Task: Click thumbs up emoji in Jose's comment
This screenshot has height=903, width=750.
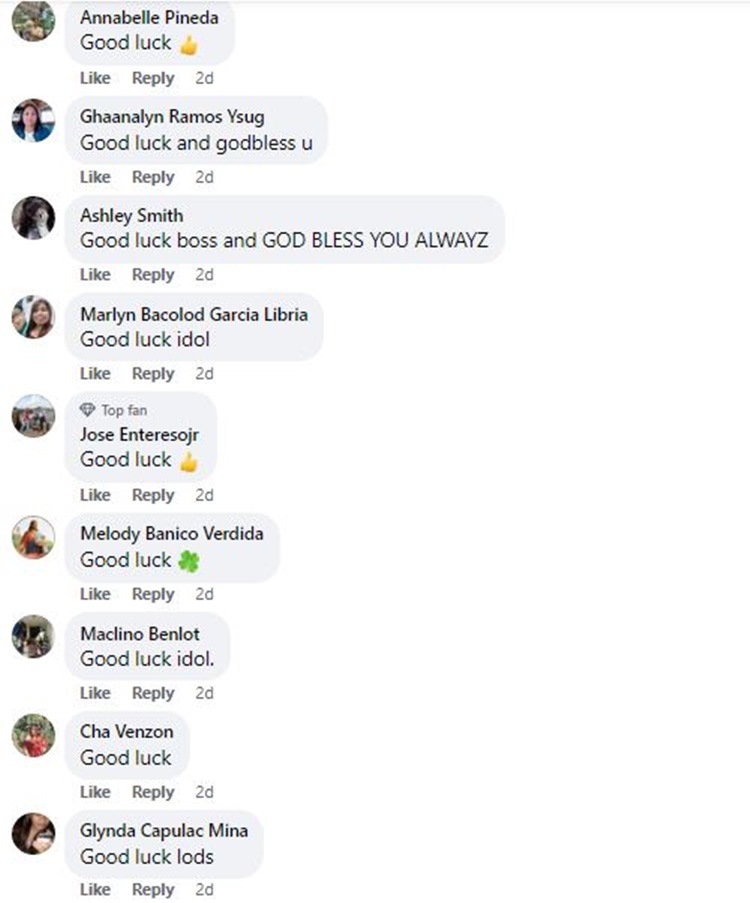Action: 189,462
